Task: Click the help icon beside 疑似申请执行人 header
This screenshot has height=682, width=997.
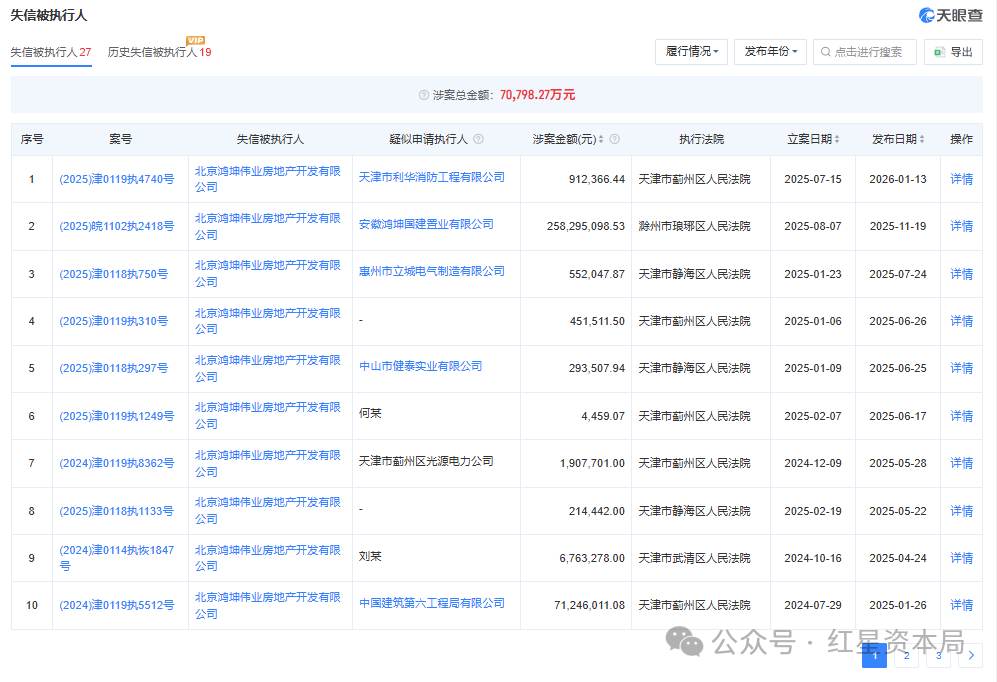Action: coord(478,140)
